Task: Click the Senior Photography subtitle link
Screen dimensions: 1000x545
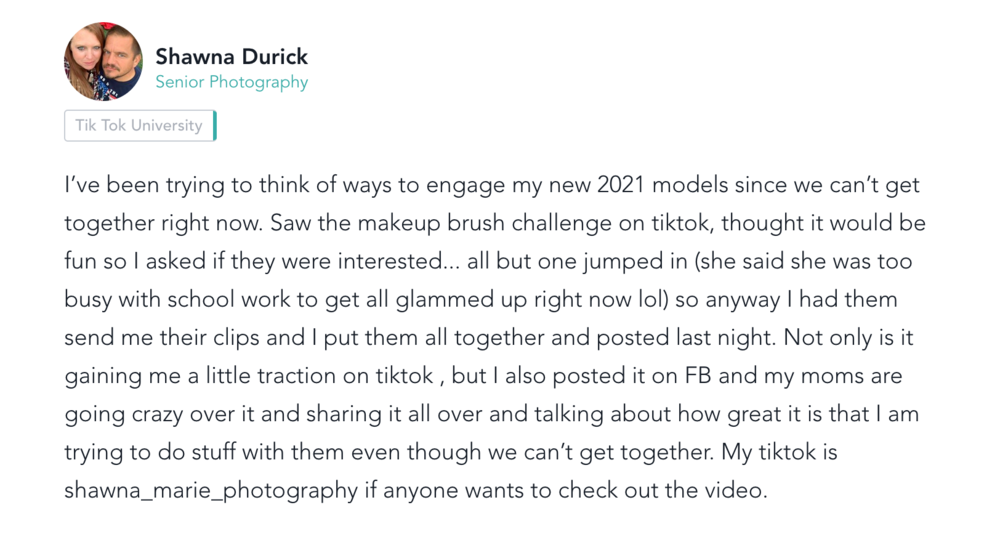Action: click(231, 83)
